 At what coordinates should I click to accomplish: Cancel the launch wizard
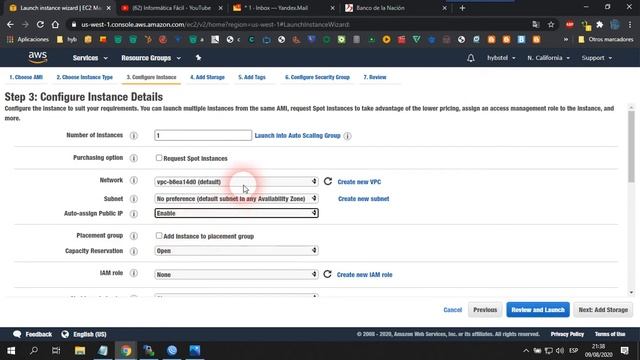pyautogui.click(x=453, y=310)
